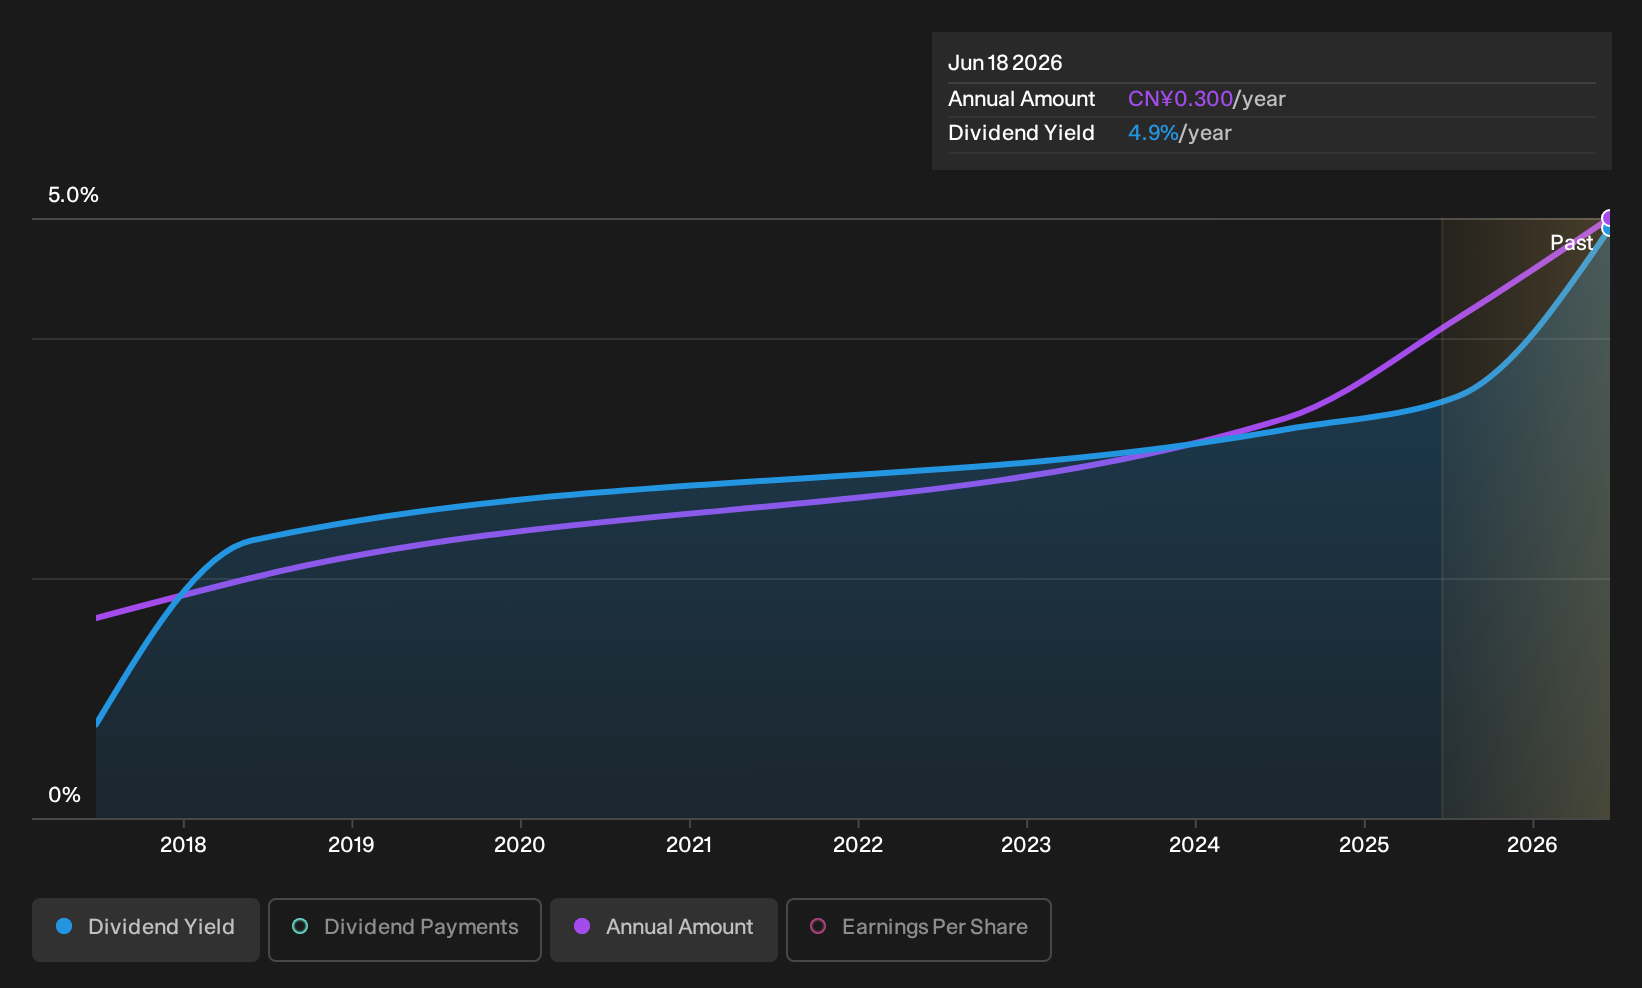Click the Past label on chart
The width and height of the screenshot is (1642, 988).
tap(1571, 243)
